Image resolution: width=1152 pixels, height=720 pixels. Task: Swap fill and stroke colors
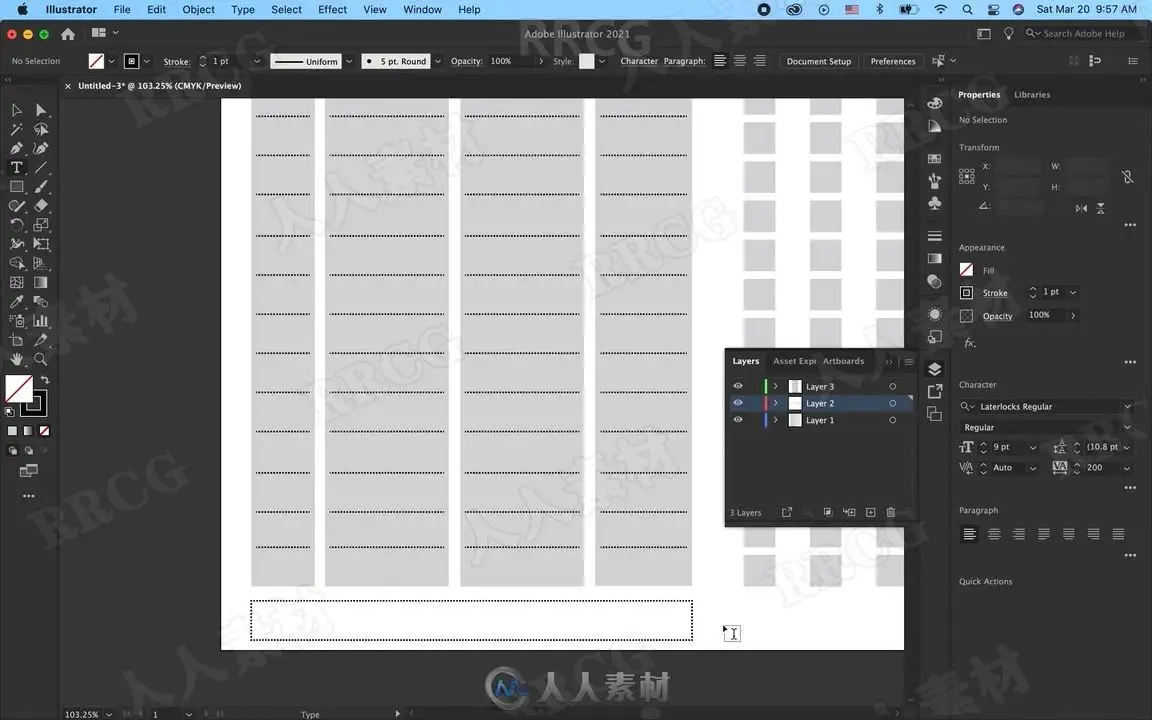coord(45,380)
